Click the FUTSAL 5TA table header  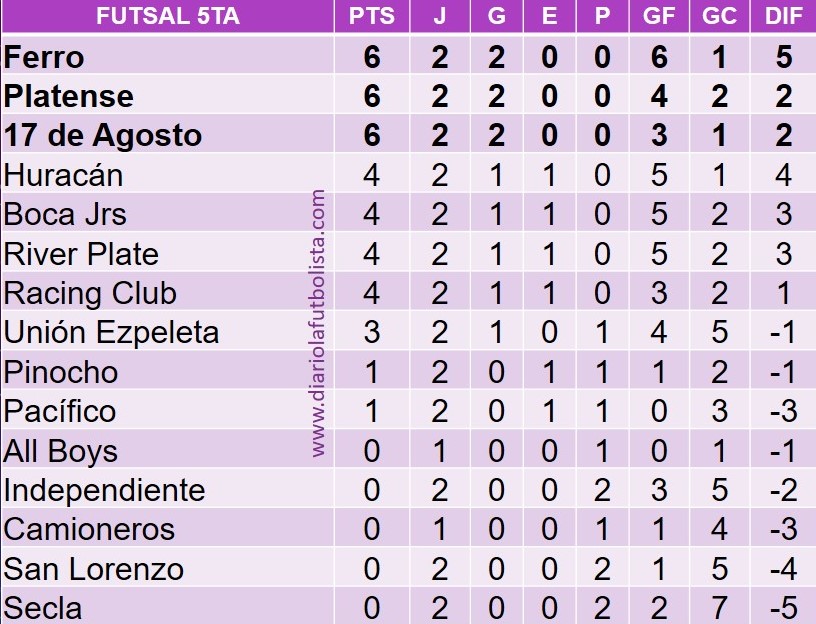coord(167,18)
